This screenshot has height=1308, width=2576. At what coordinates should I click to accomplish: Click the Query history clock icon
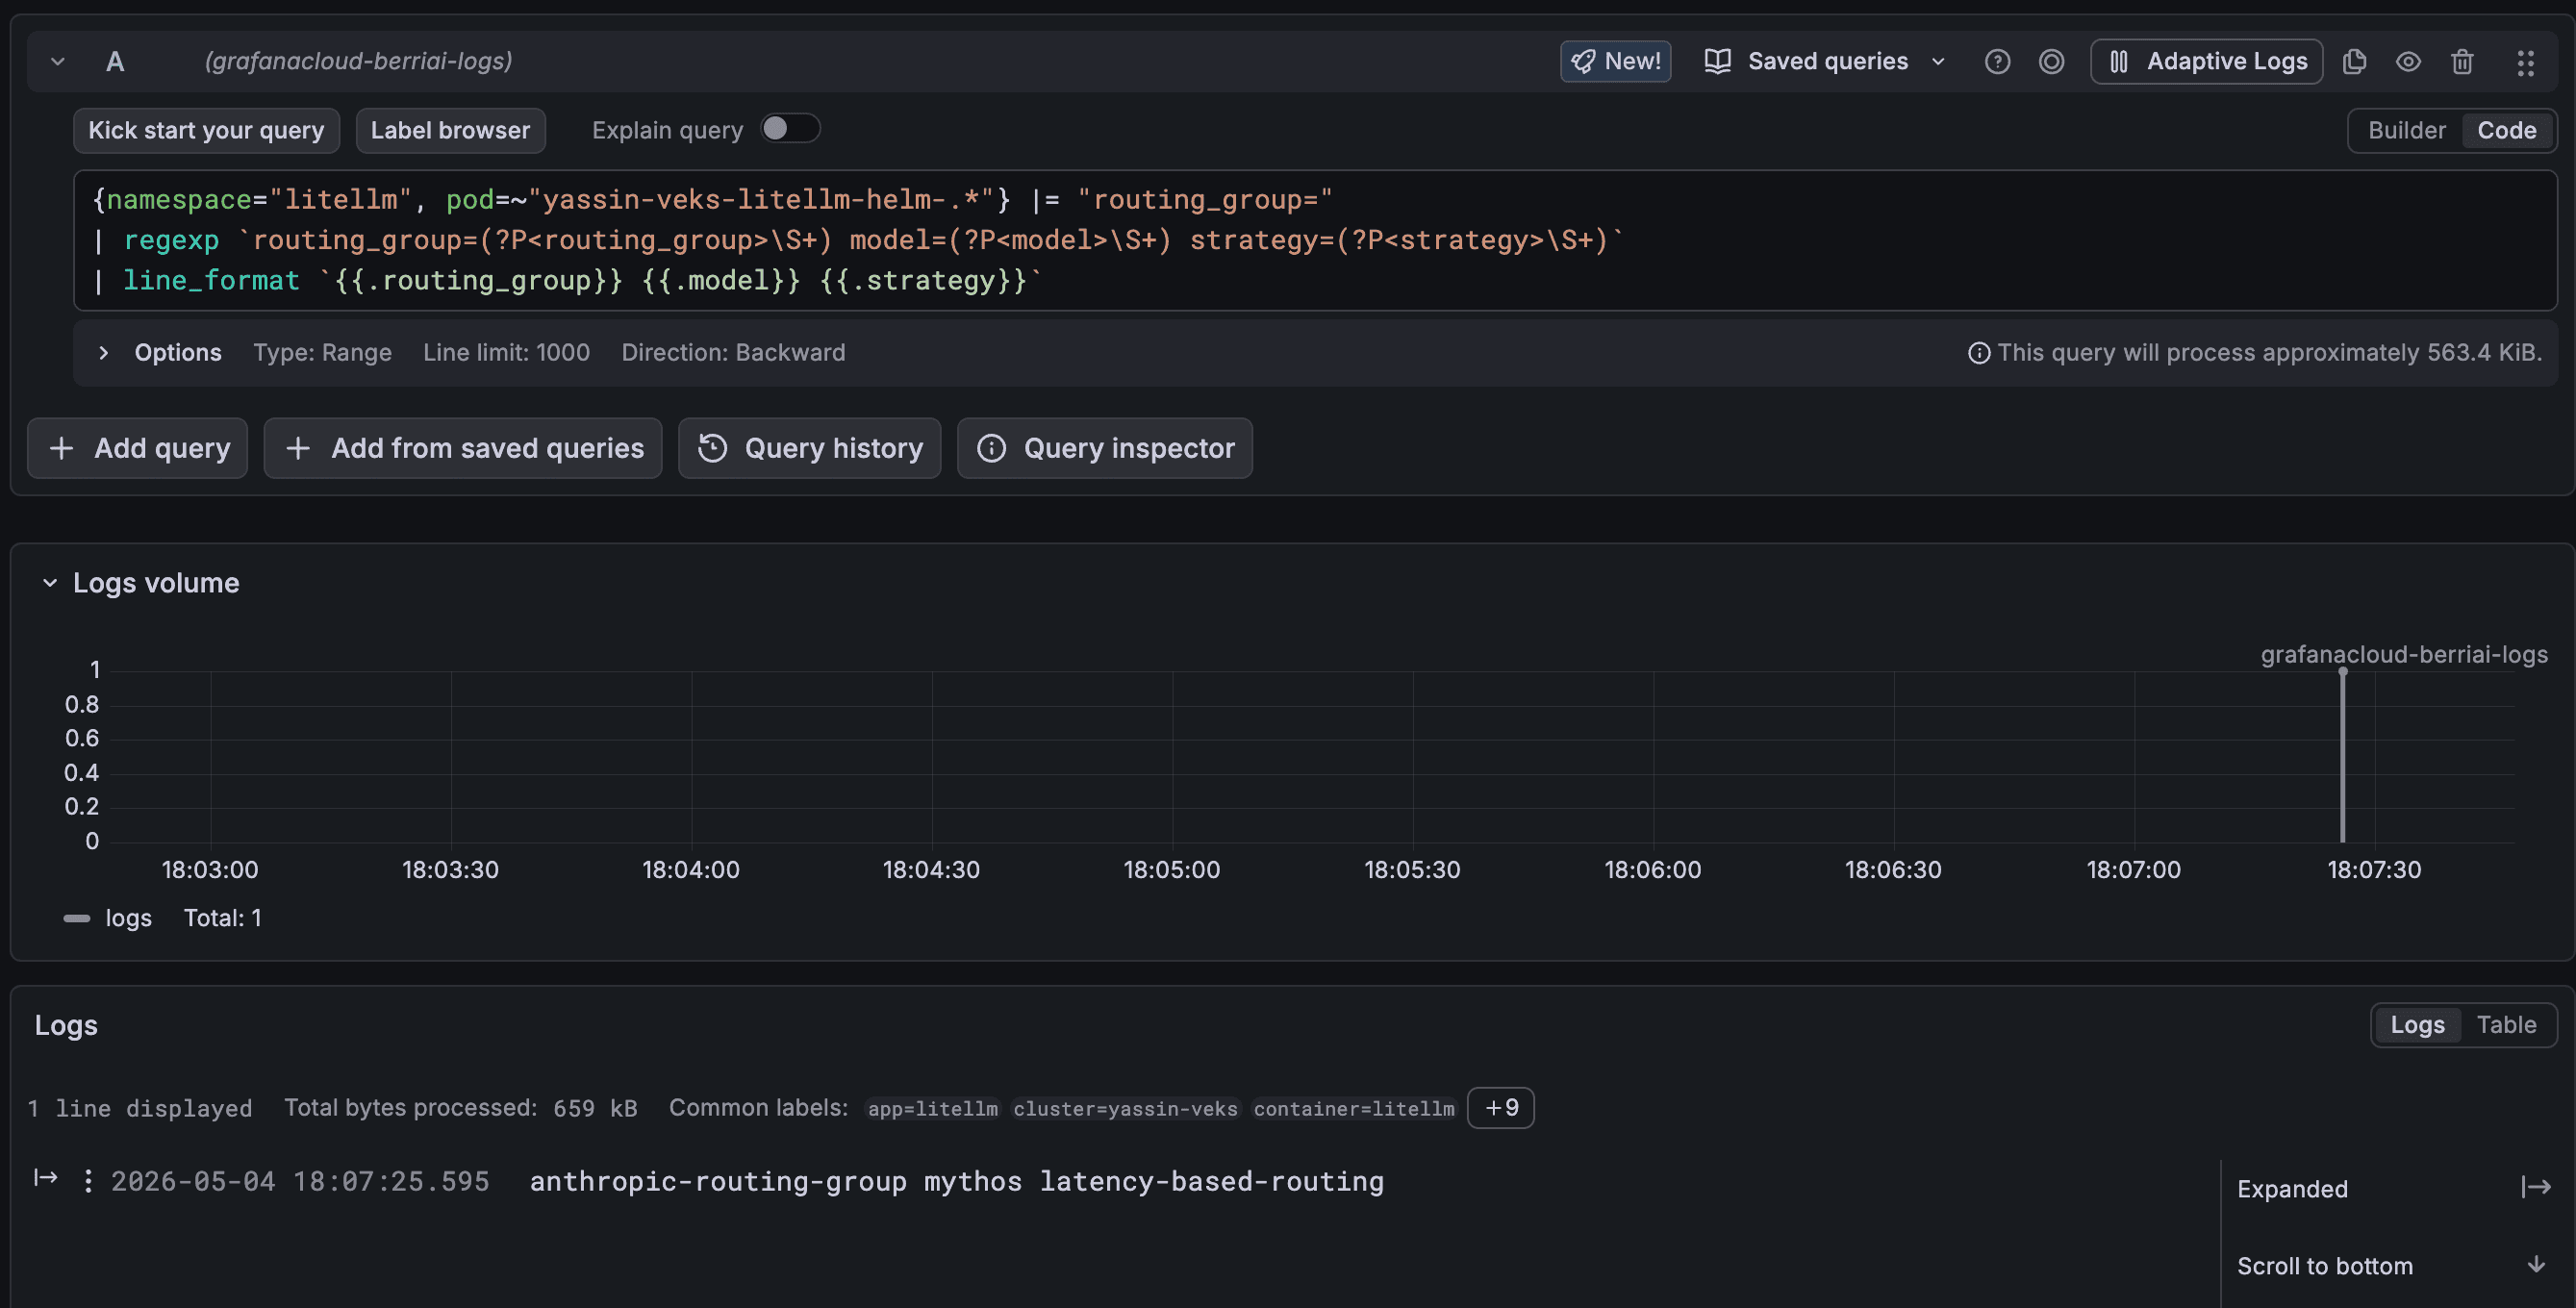click(x=712, y=448)
